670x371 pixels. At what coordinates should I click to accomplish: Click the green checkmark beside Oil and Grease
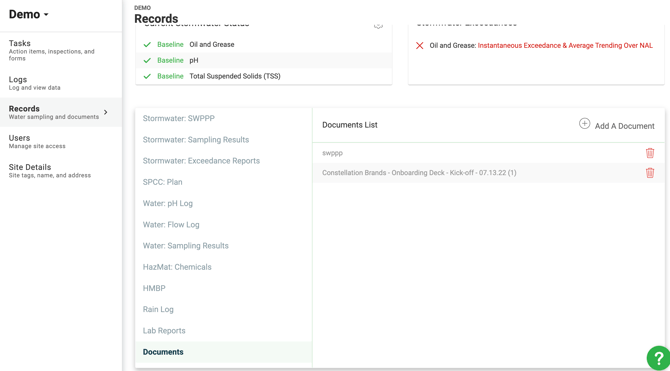(147, 44)
